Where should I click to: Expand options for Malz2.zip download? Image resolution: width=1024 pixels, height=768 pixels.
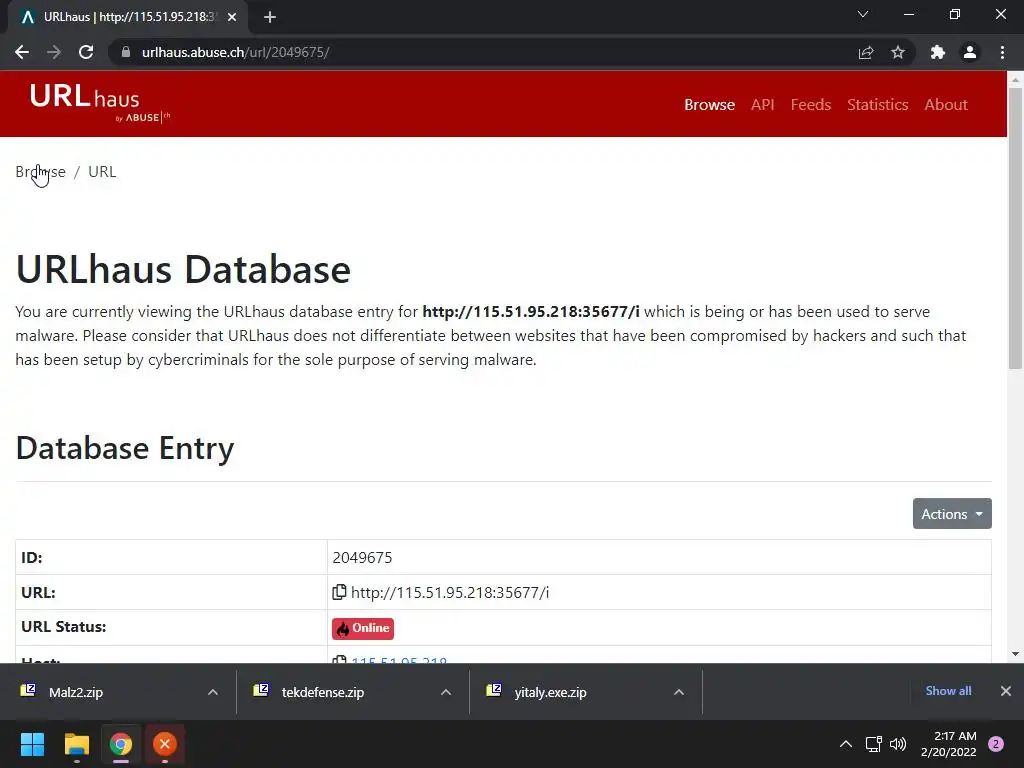213,692
